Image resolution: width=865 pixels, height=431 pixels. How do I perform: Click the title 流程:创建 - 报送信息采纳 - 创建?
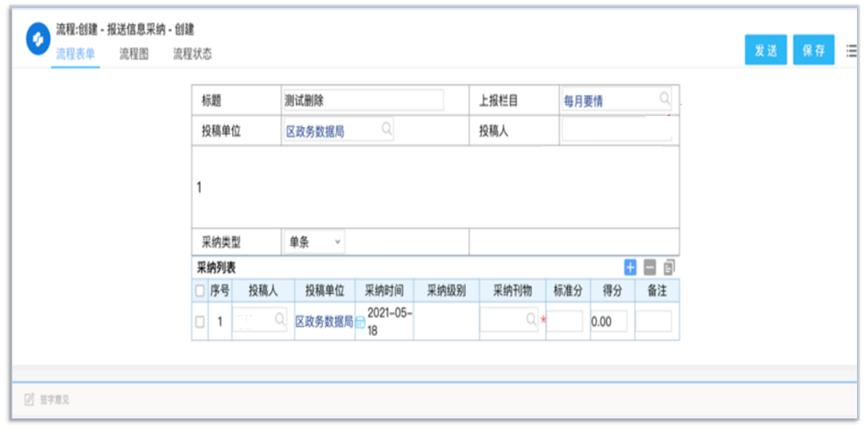(125, 30)
